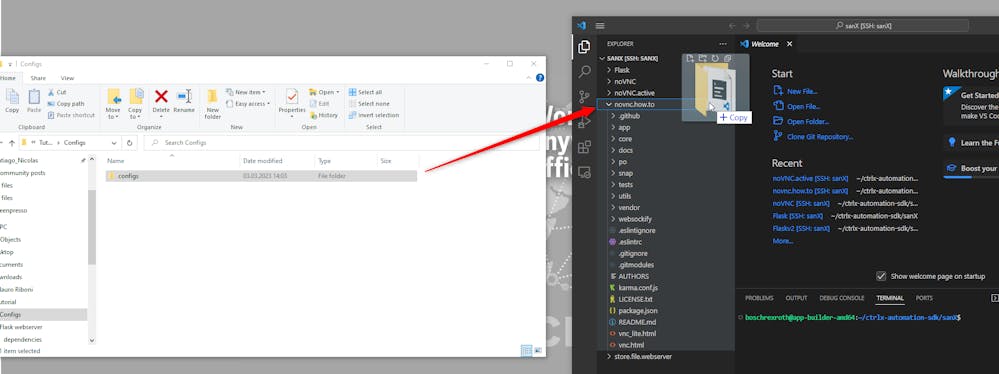The width and height of the screenshot is (999, 374).
Task: Click the New folder button in ribbon
Action: tap(213, 104)
